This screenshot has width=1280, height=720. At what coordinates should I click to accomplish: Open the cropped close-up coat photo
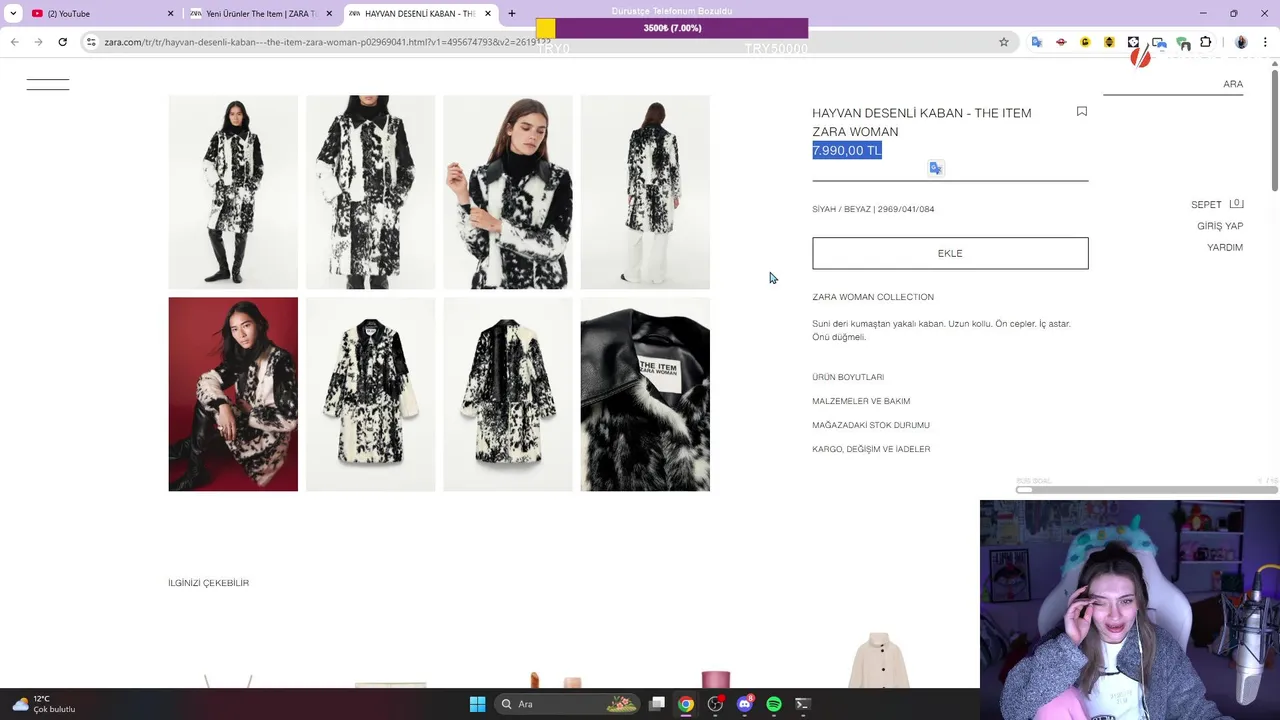point(370,192)
